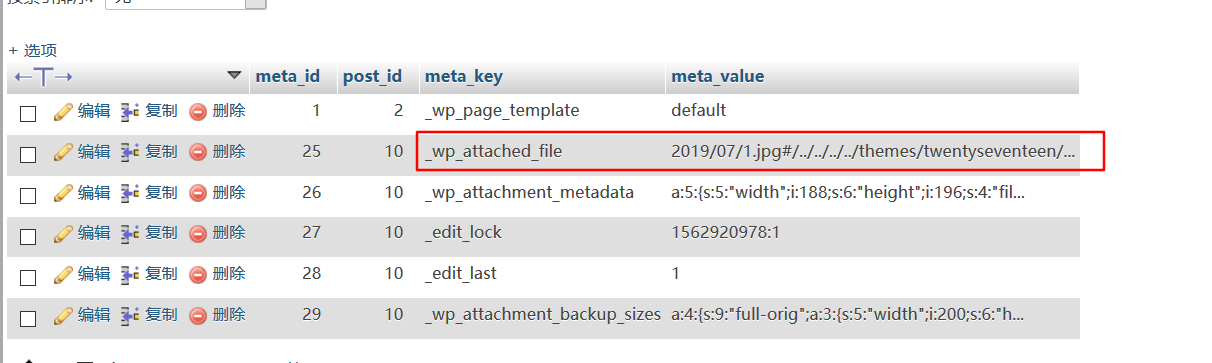Open the sort-by-key combo box at top

pos(186,3)
